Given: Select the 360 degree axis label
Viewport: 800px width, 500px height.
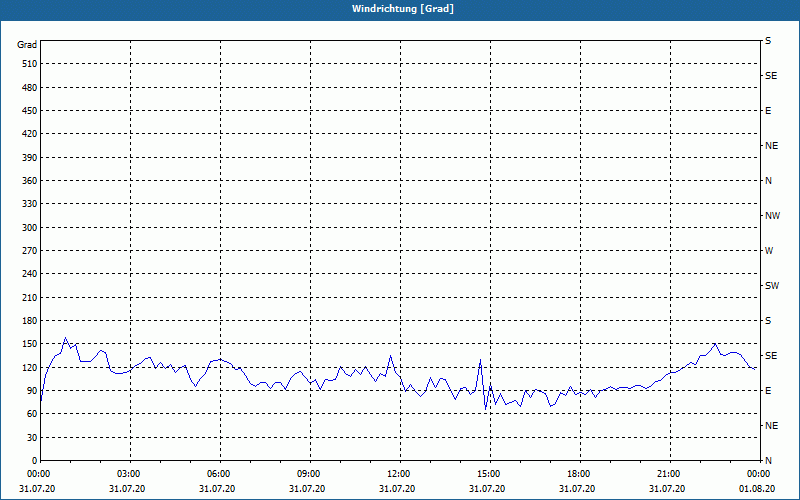Looking at the screenshot, I should [x=30, y=181].
